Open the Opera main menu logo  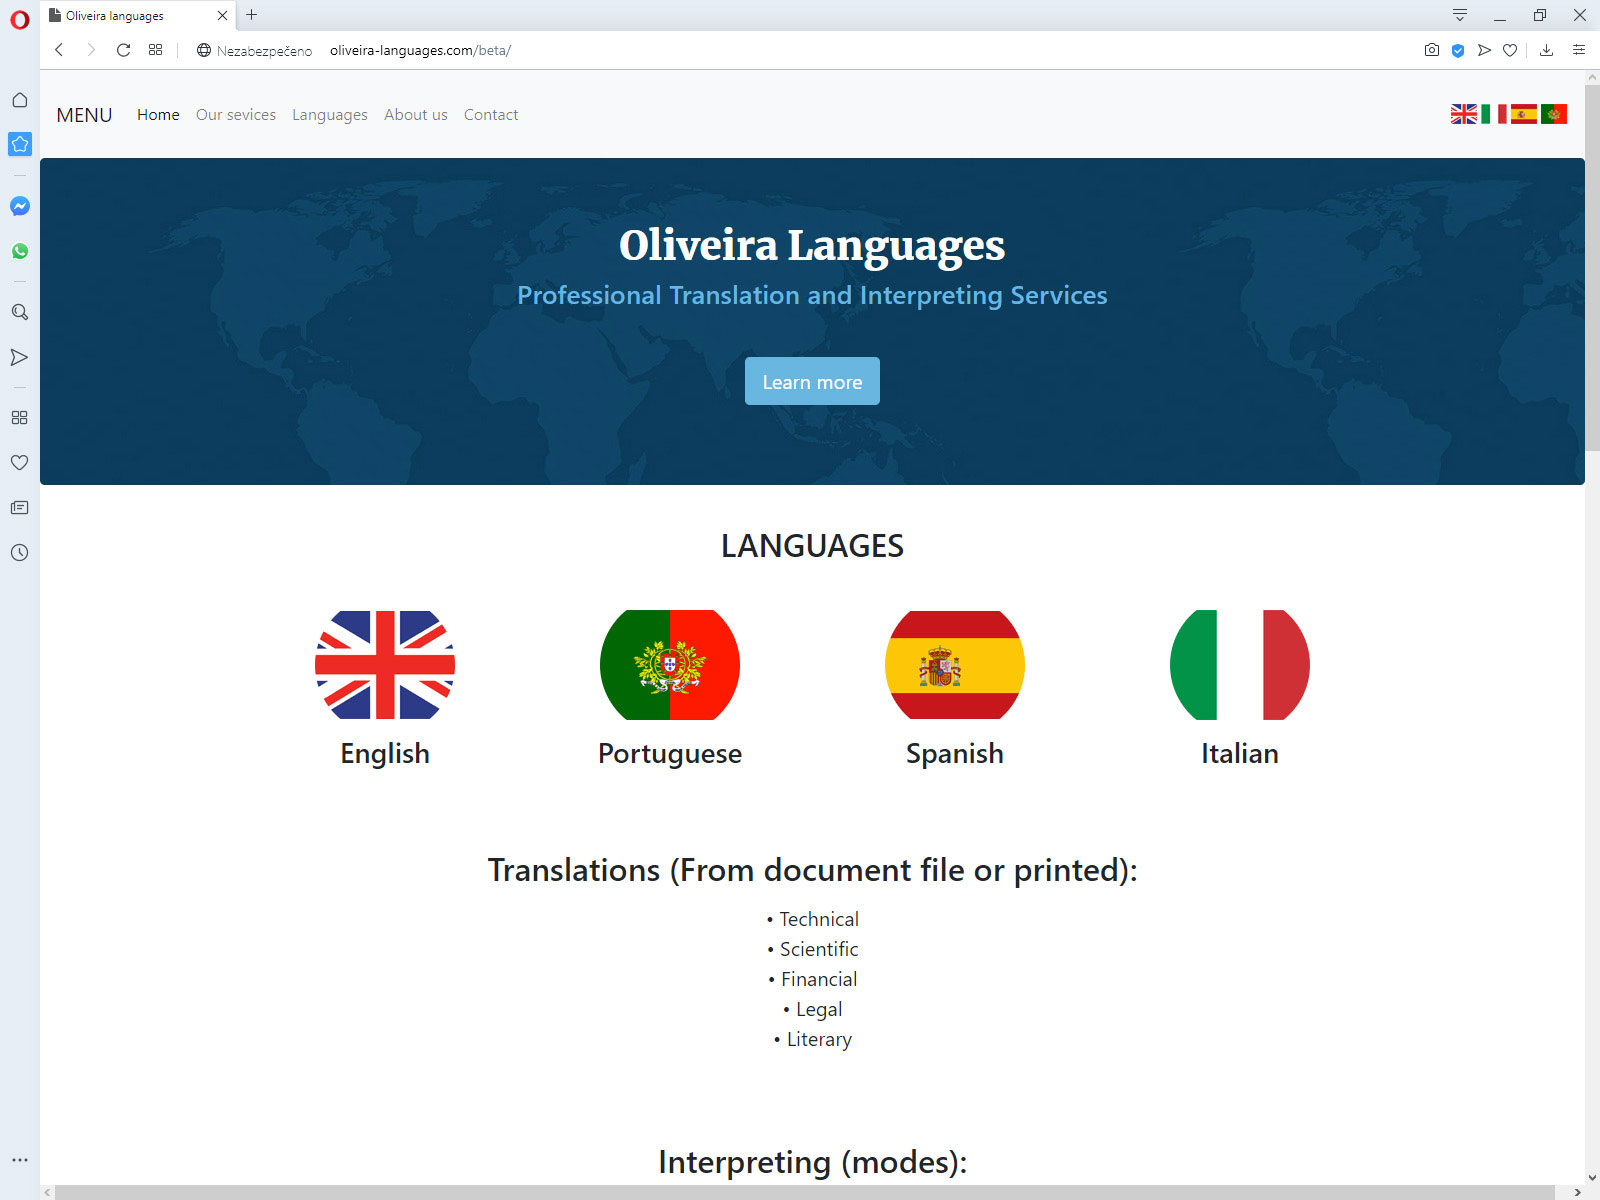click(x=20, y=19)
